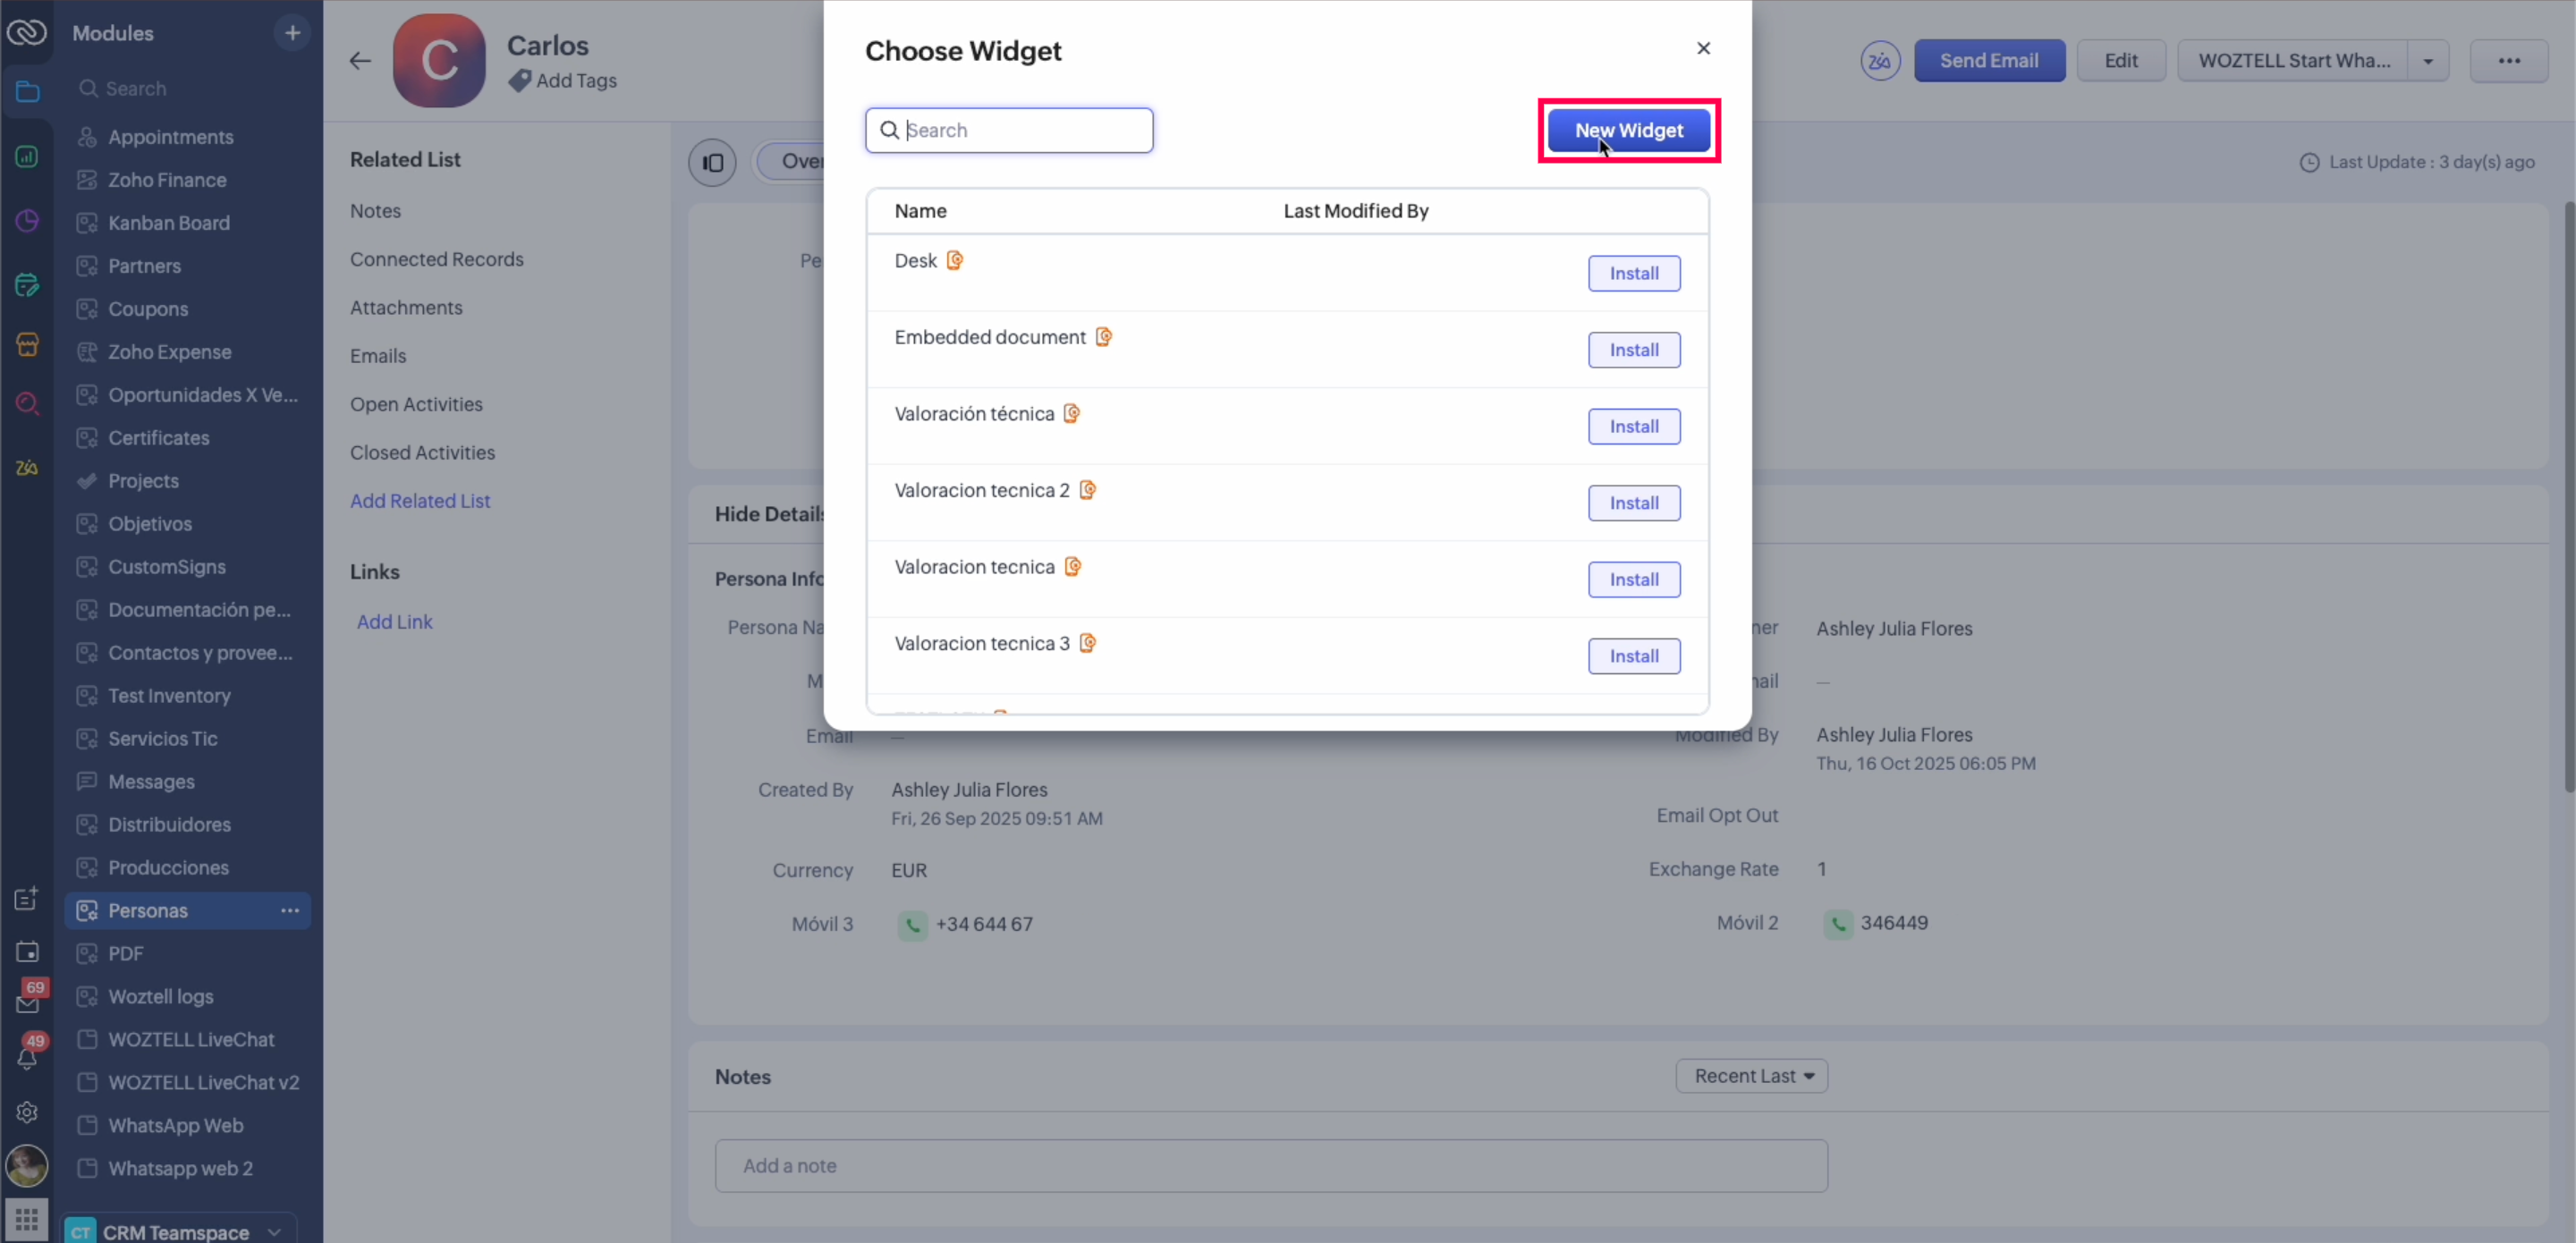This screenshot has width=2576, height=1243.
Task: Click the back arrow next to Carlos
Action: (x=360, y=61)
